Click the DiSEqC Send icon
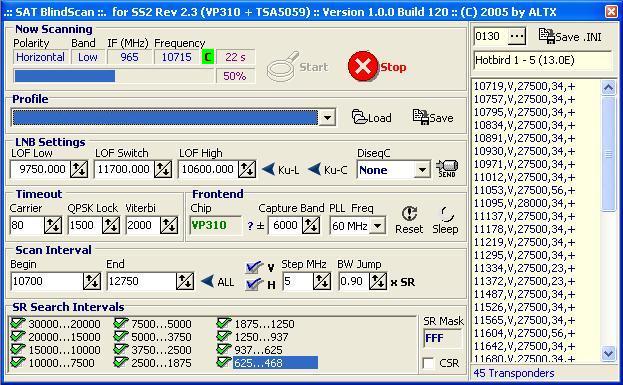 [447, 168]
